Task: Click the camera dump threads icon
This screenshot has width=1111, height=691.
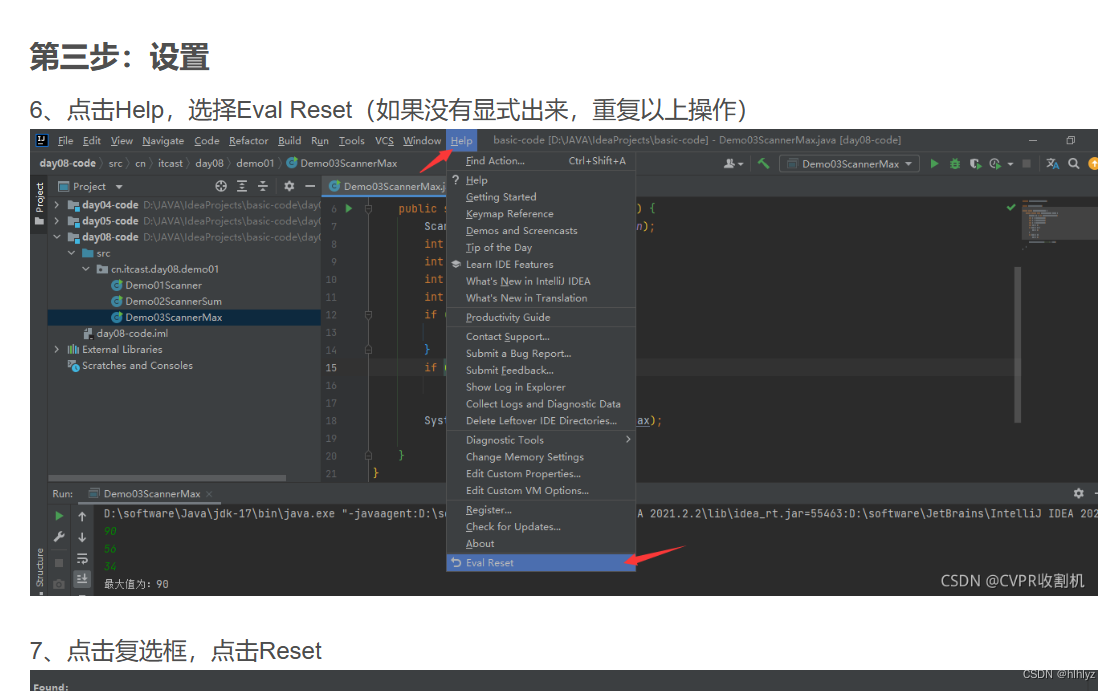Action: pyautogui.click(x=60, y=584)
